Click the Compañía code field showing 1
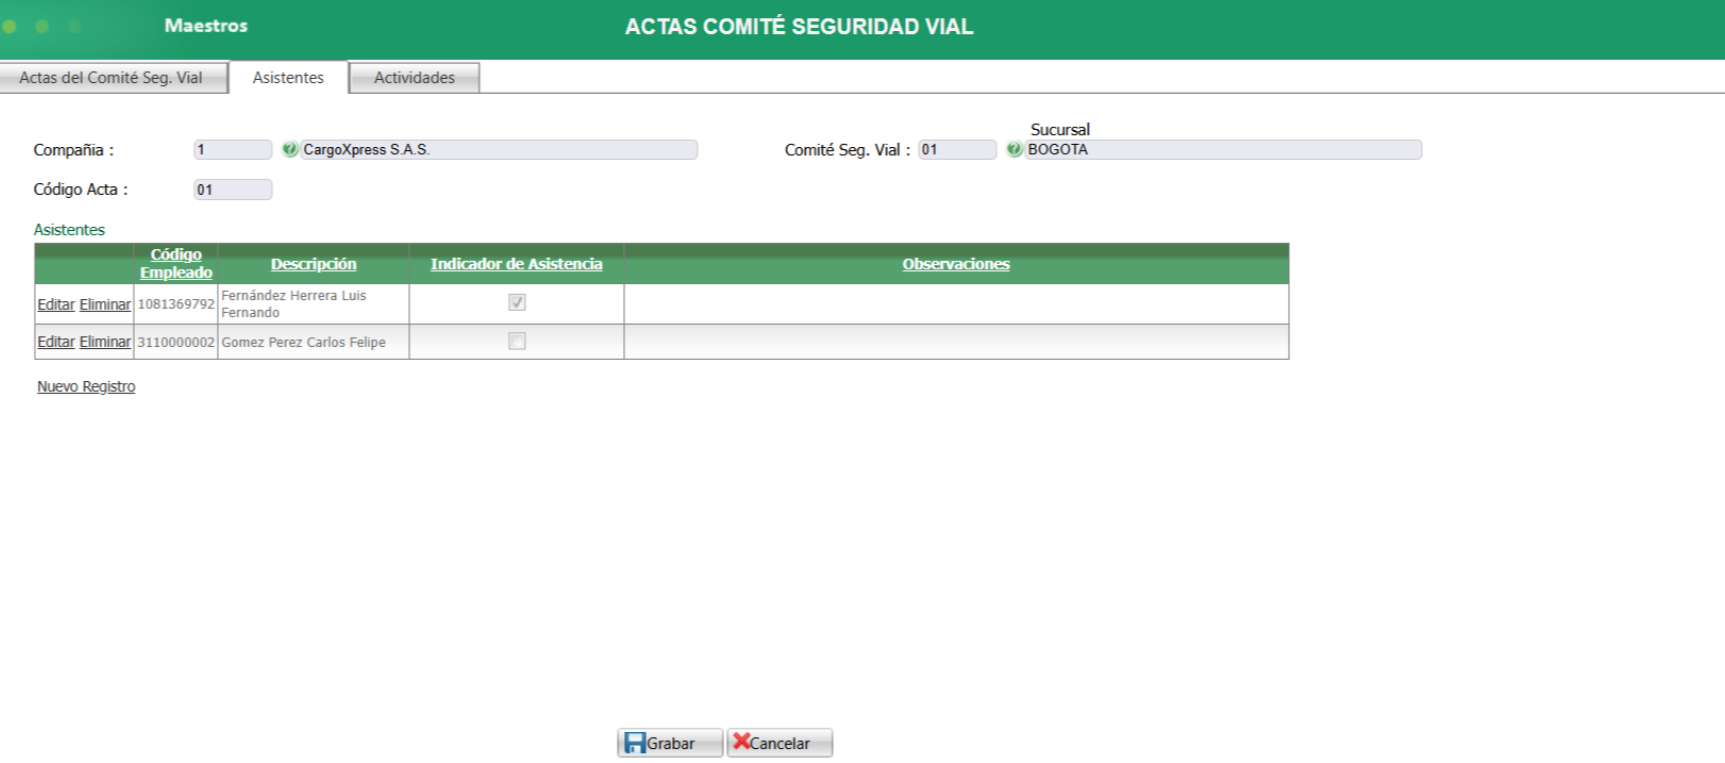1725x763 pixels. tap(232, 150)
